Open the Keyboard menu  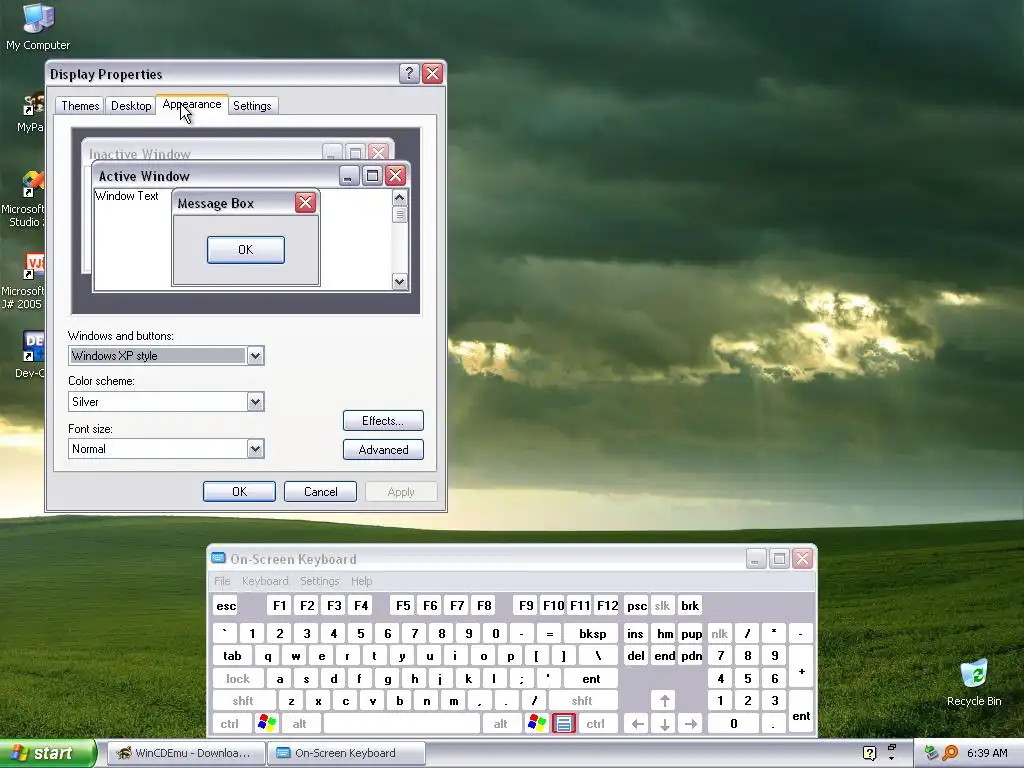tap(264, 581)
